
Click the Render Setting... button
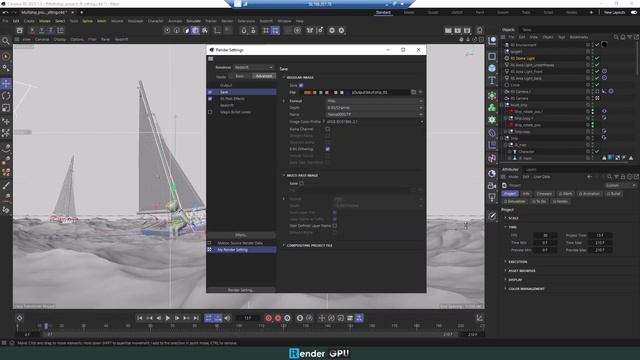coord(241,290)
